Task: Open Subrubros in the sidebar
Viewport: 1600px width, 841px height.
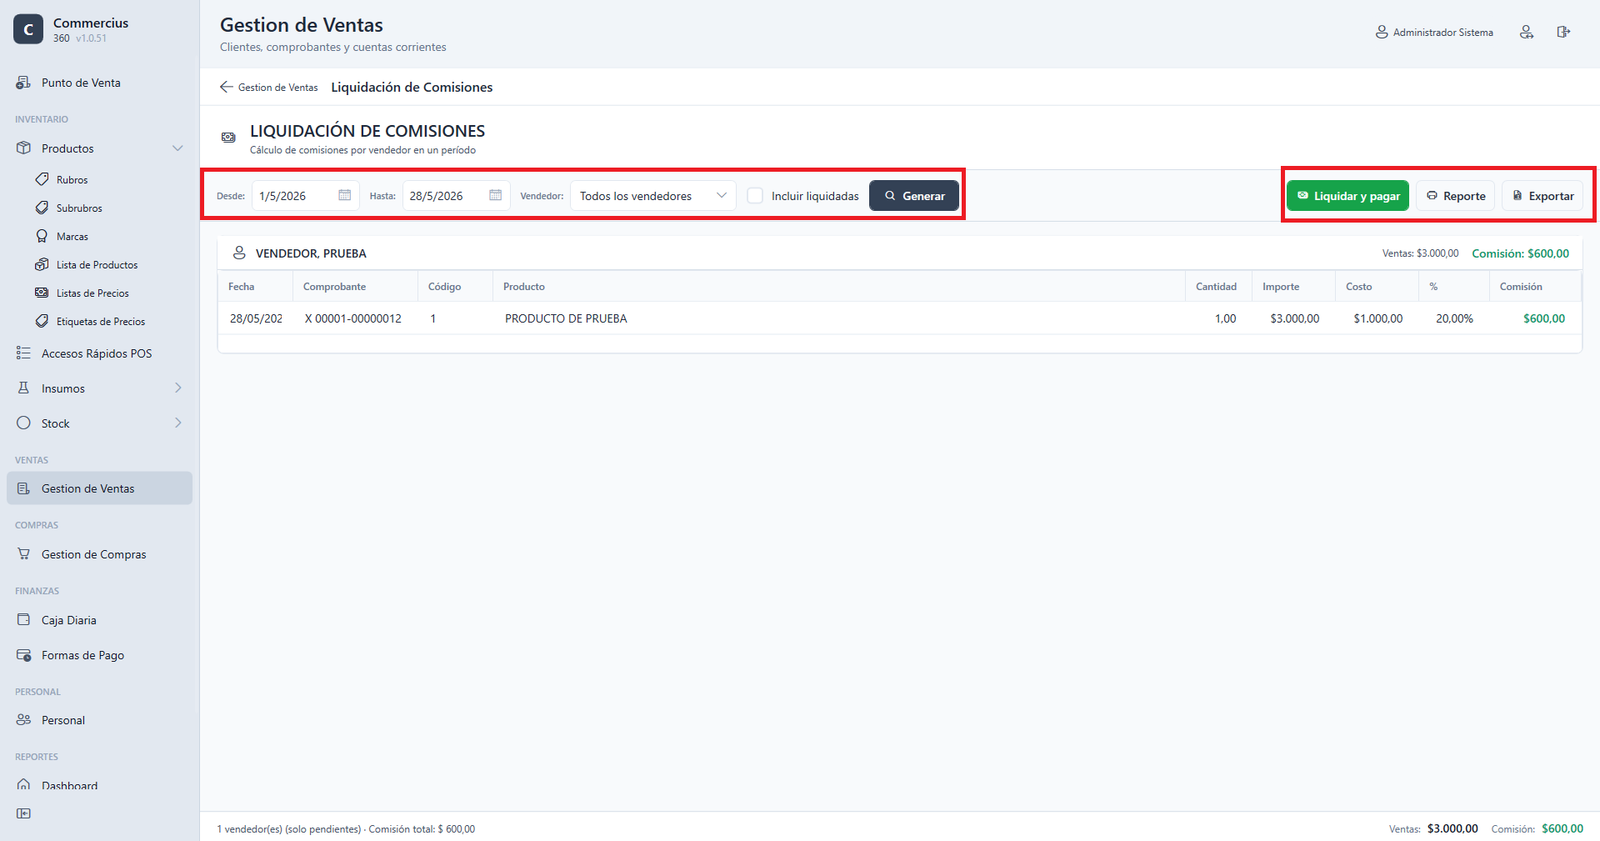Action: (79, 208)
